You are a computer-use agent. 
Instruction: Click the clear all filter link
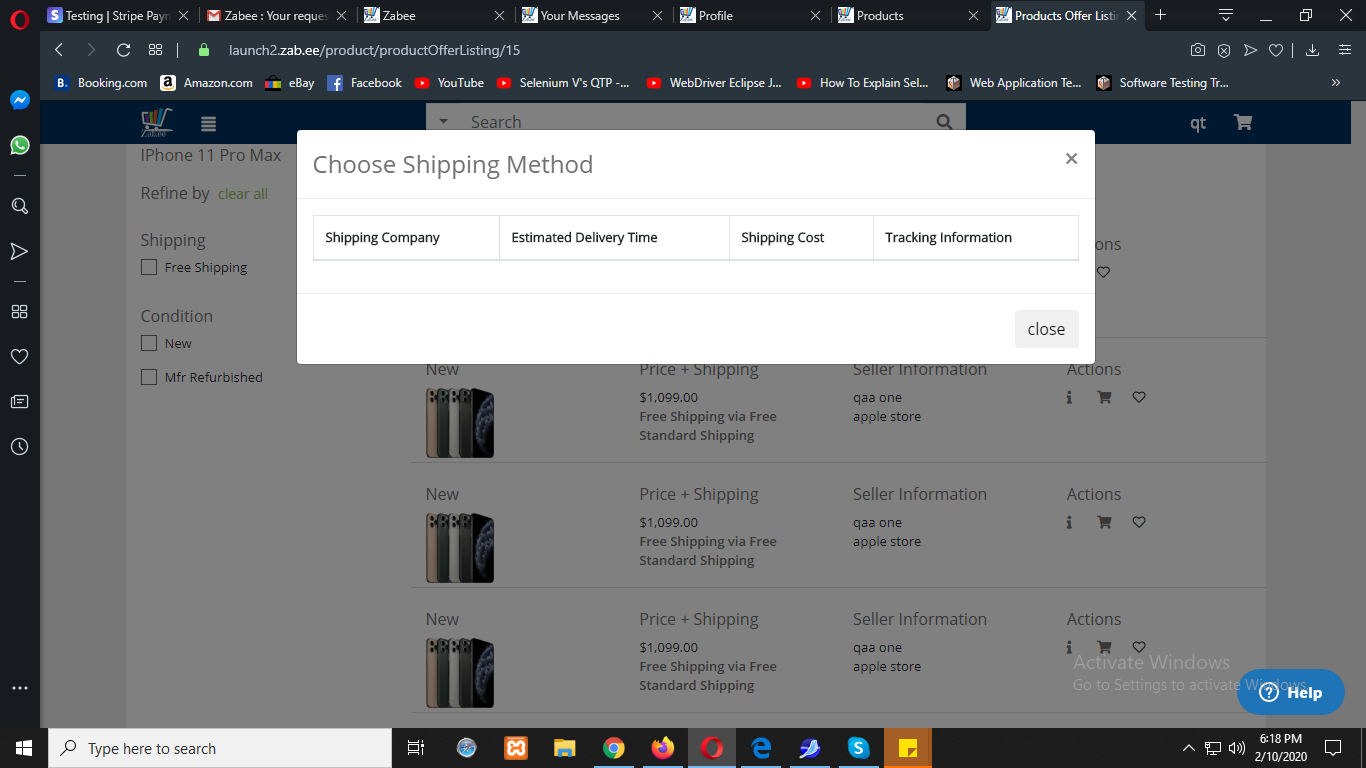tap(243, 194)
